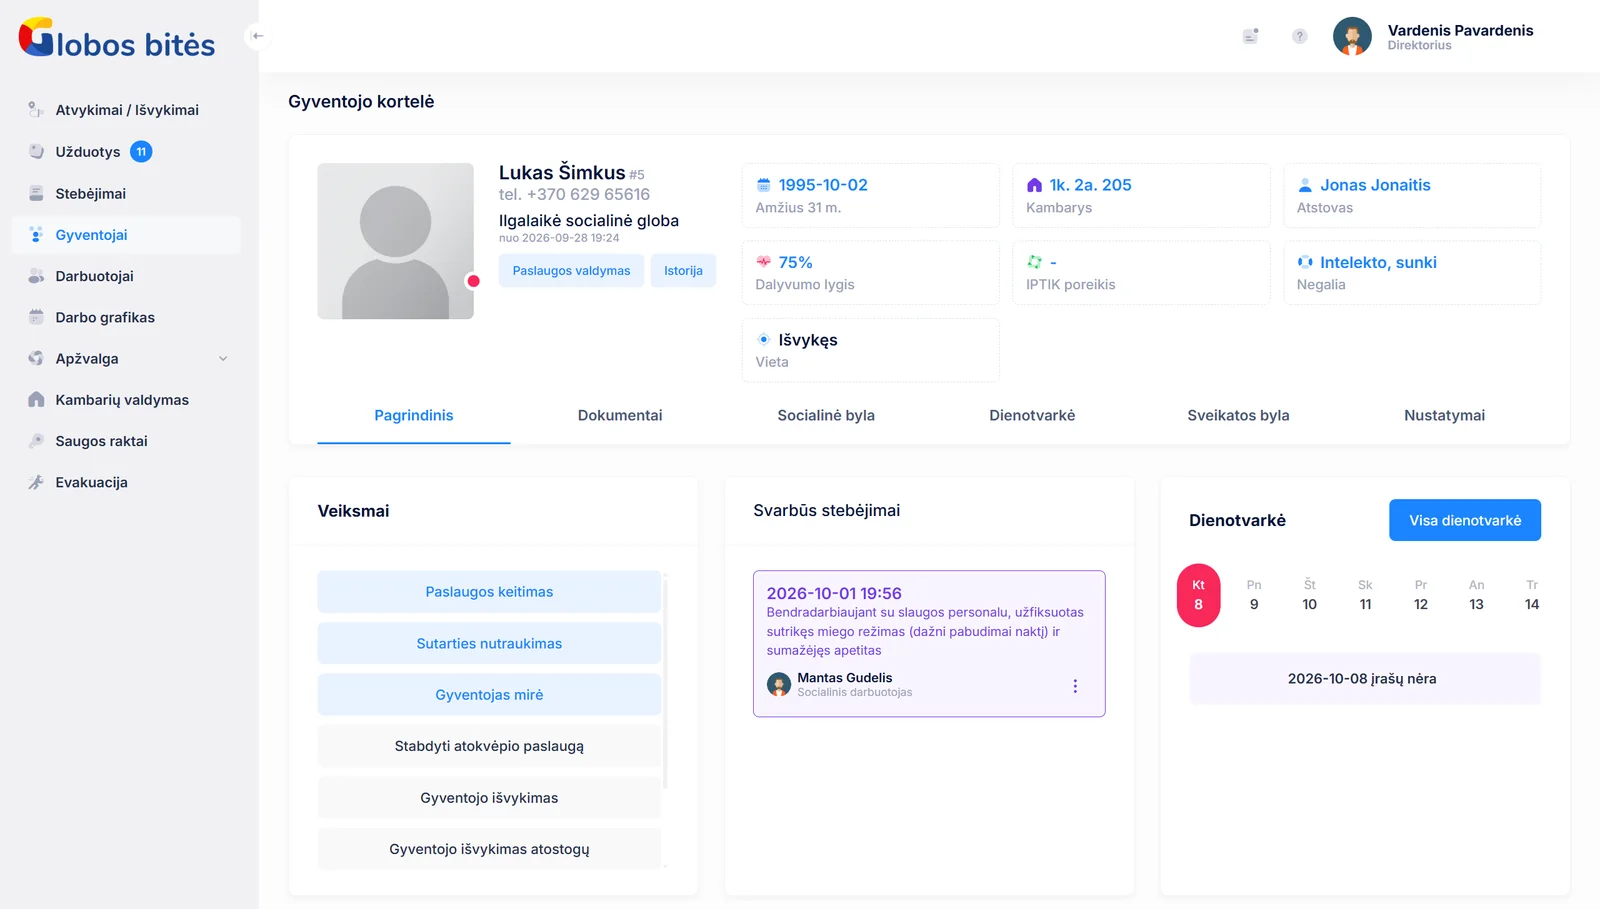Screen dimensions: 1600x909
Task: Click the red status dot on the photo
Action: pyautogui.click(x=474, y=281)
